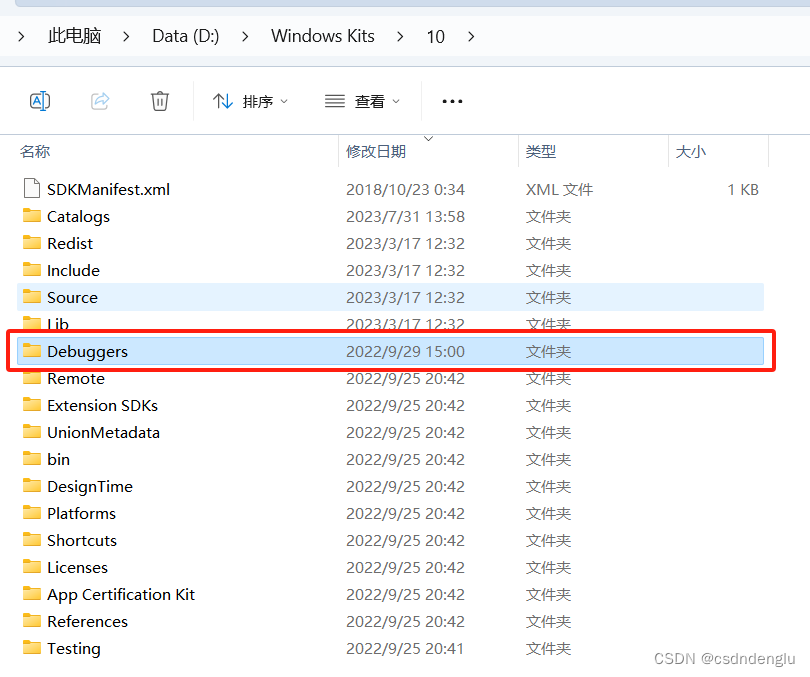
Task: Select the SDKManifest.xml file icon
Action: (x=32, y=188)
